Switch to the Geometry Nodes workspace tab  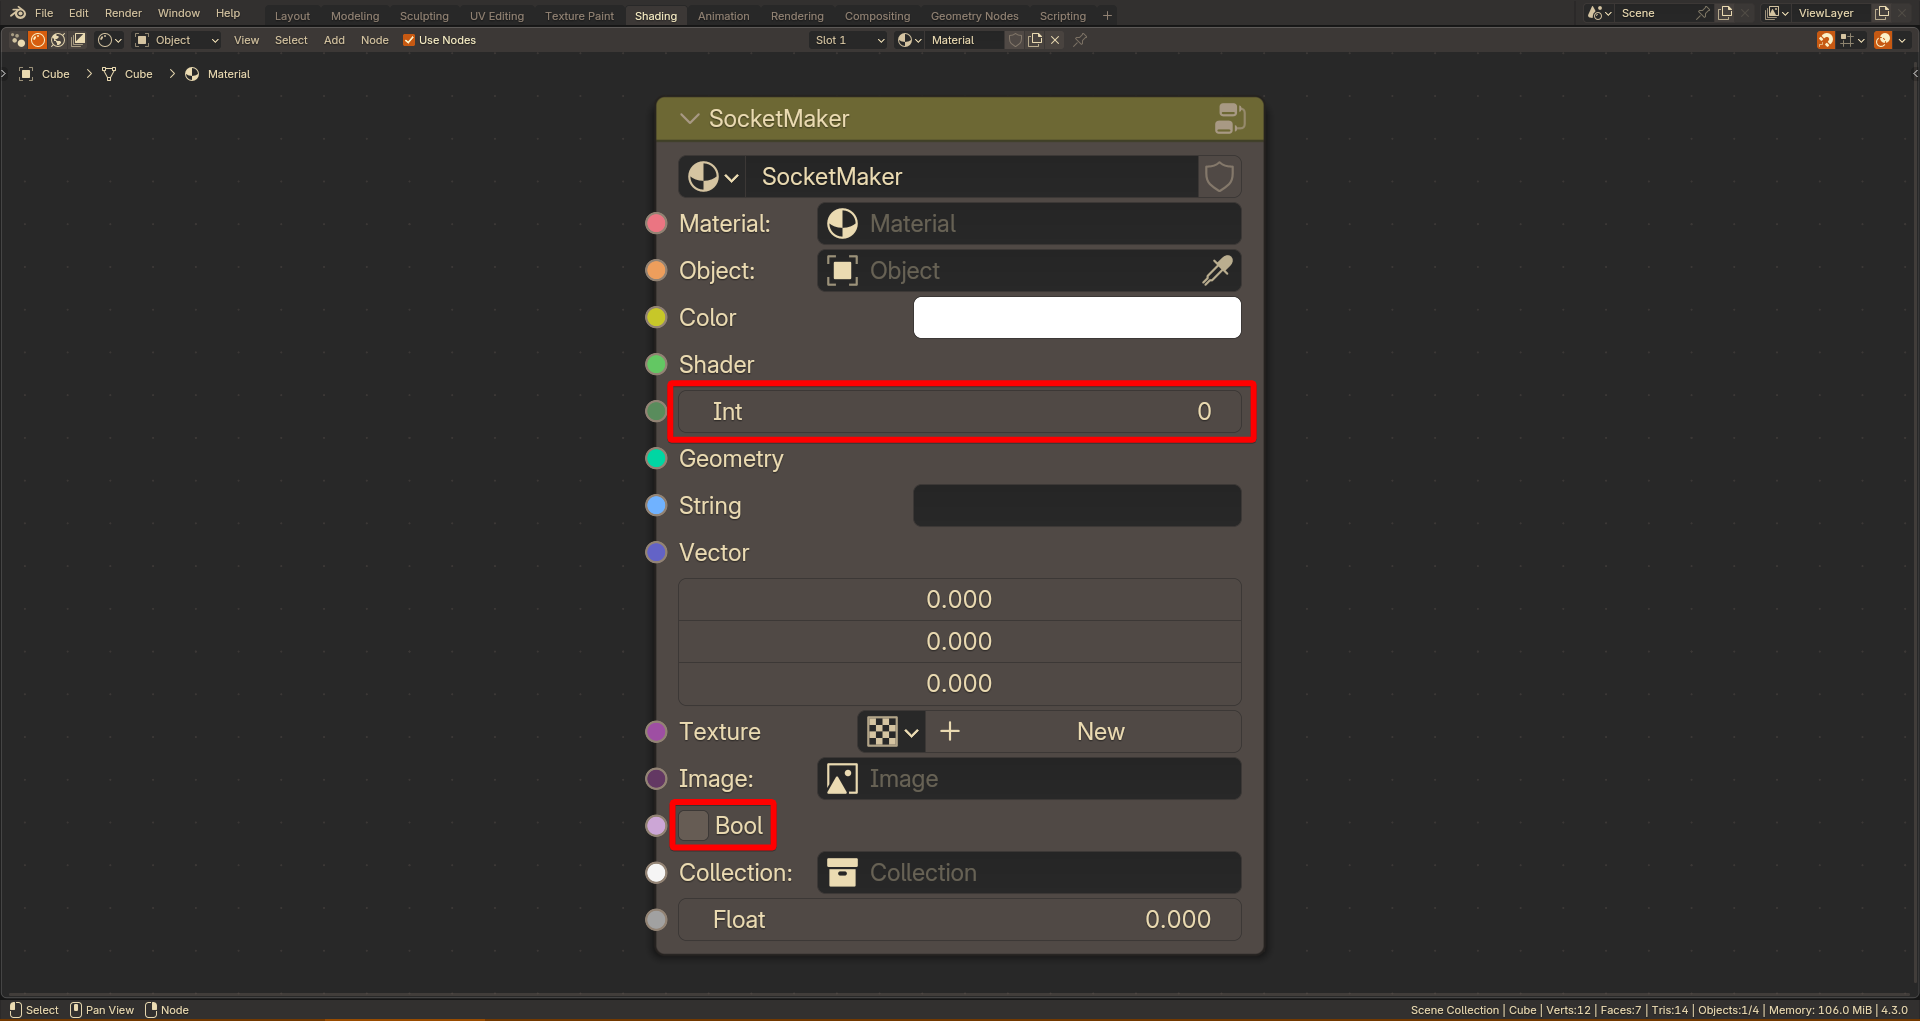pos(972,15)
